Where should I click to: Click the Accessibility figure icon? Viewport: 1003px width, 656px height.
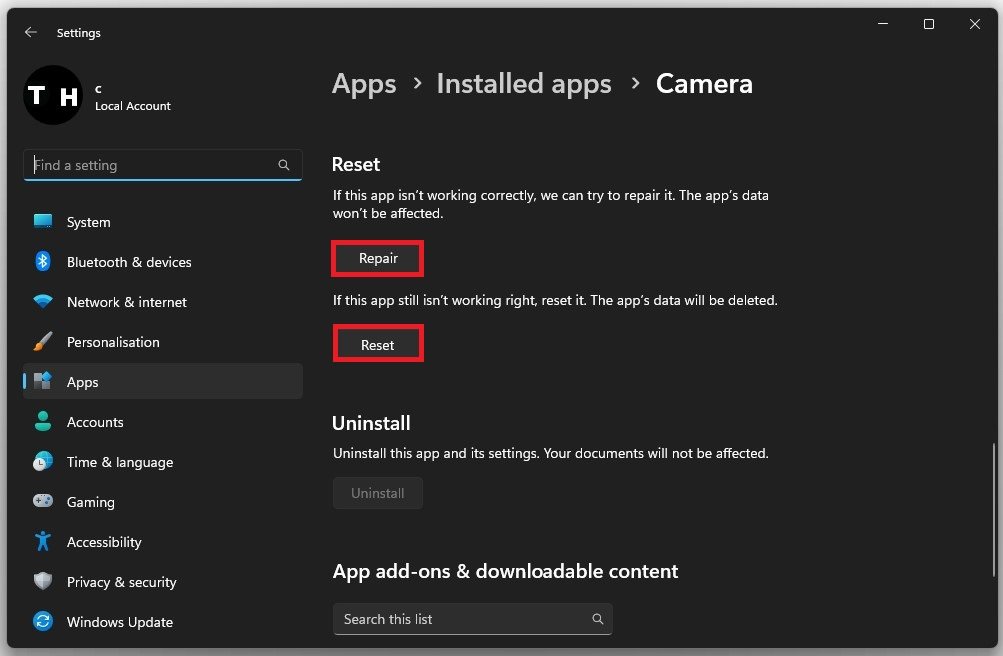[43, 542]
